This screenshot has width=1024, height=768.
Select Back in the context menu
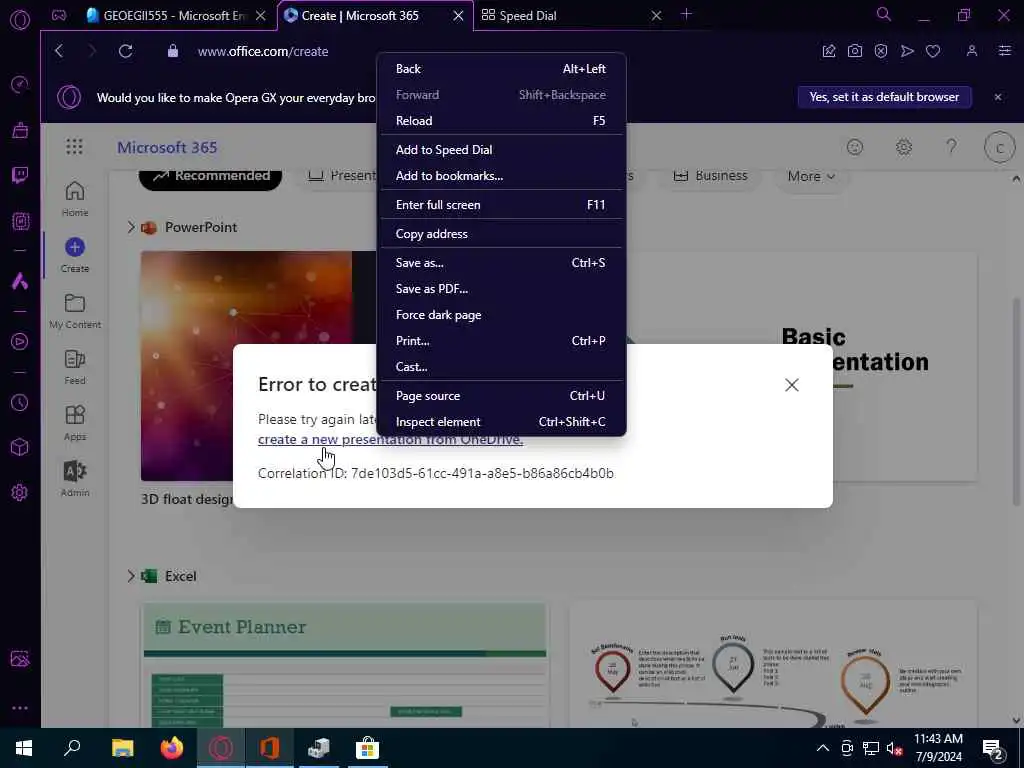pos(501,69)
